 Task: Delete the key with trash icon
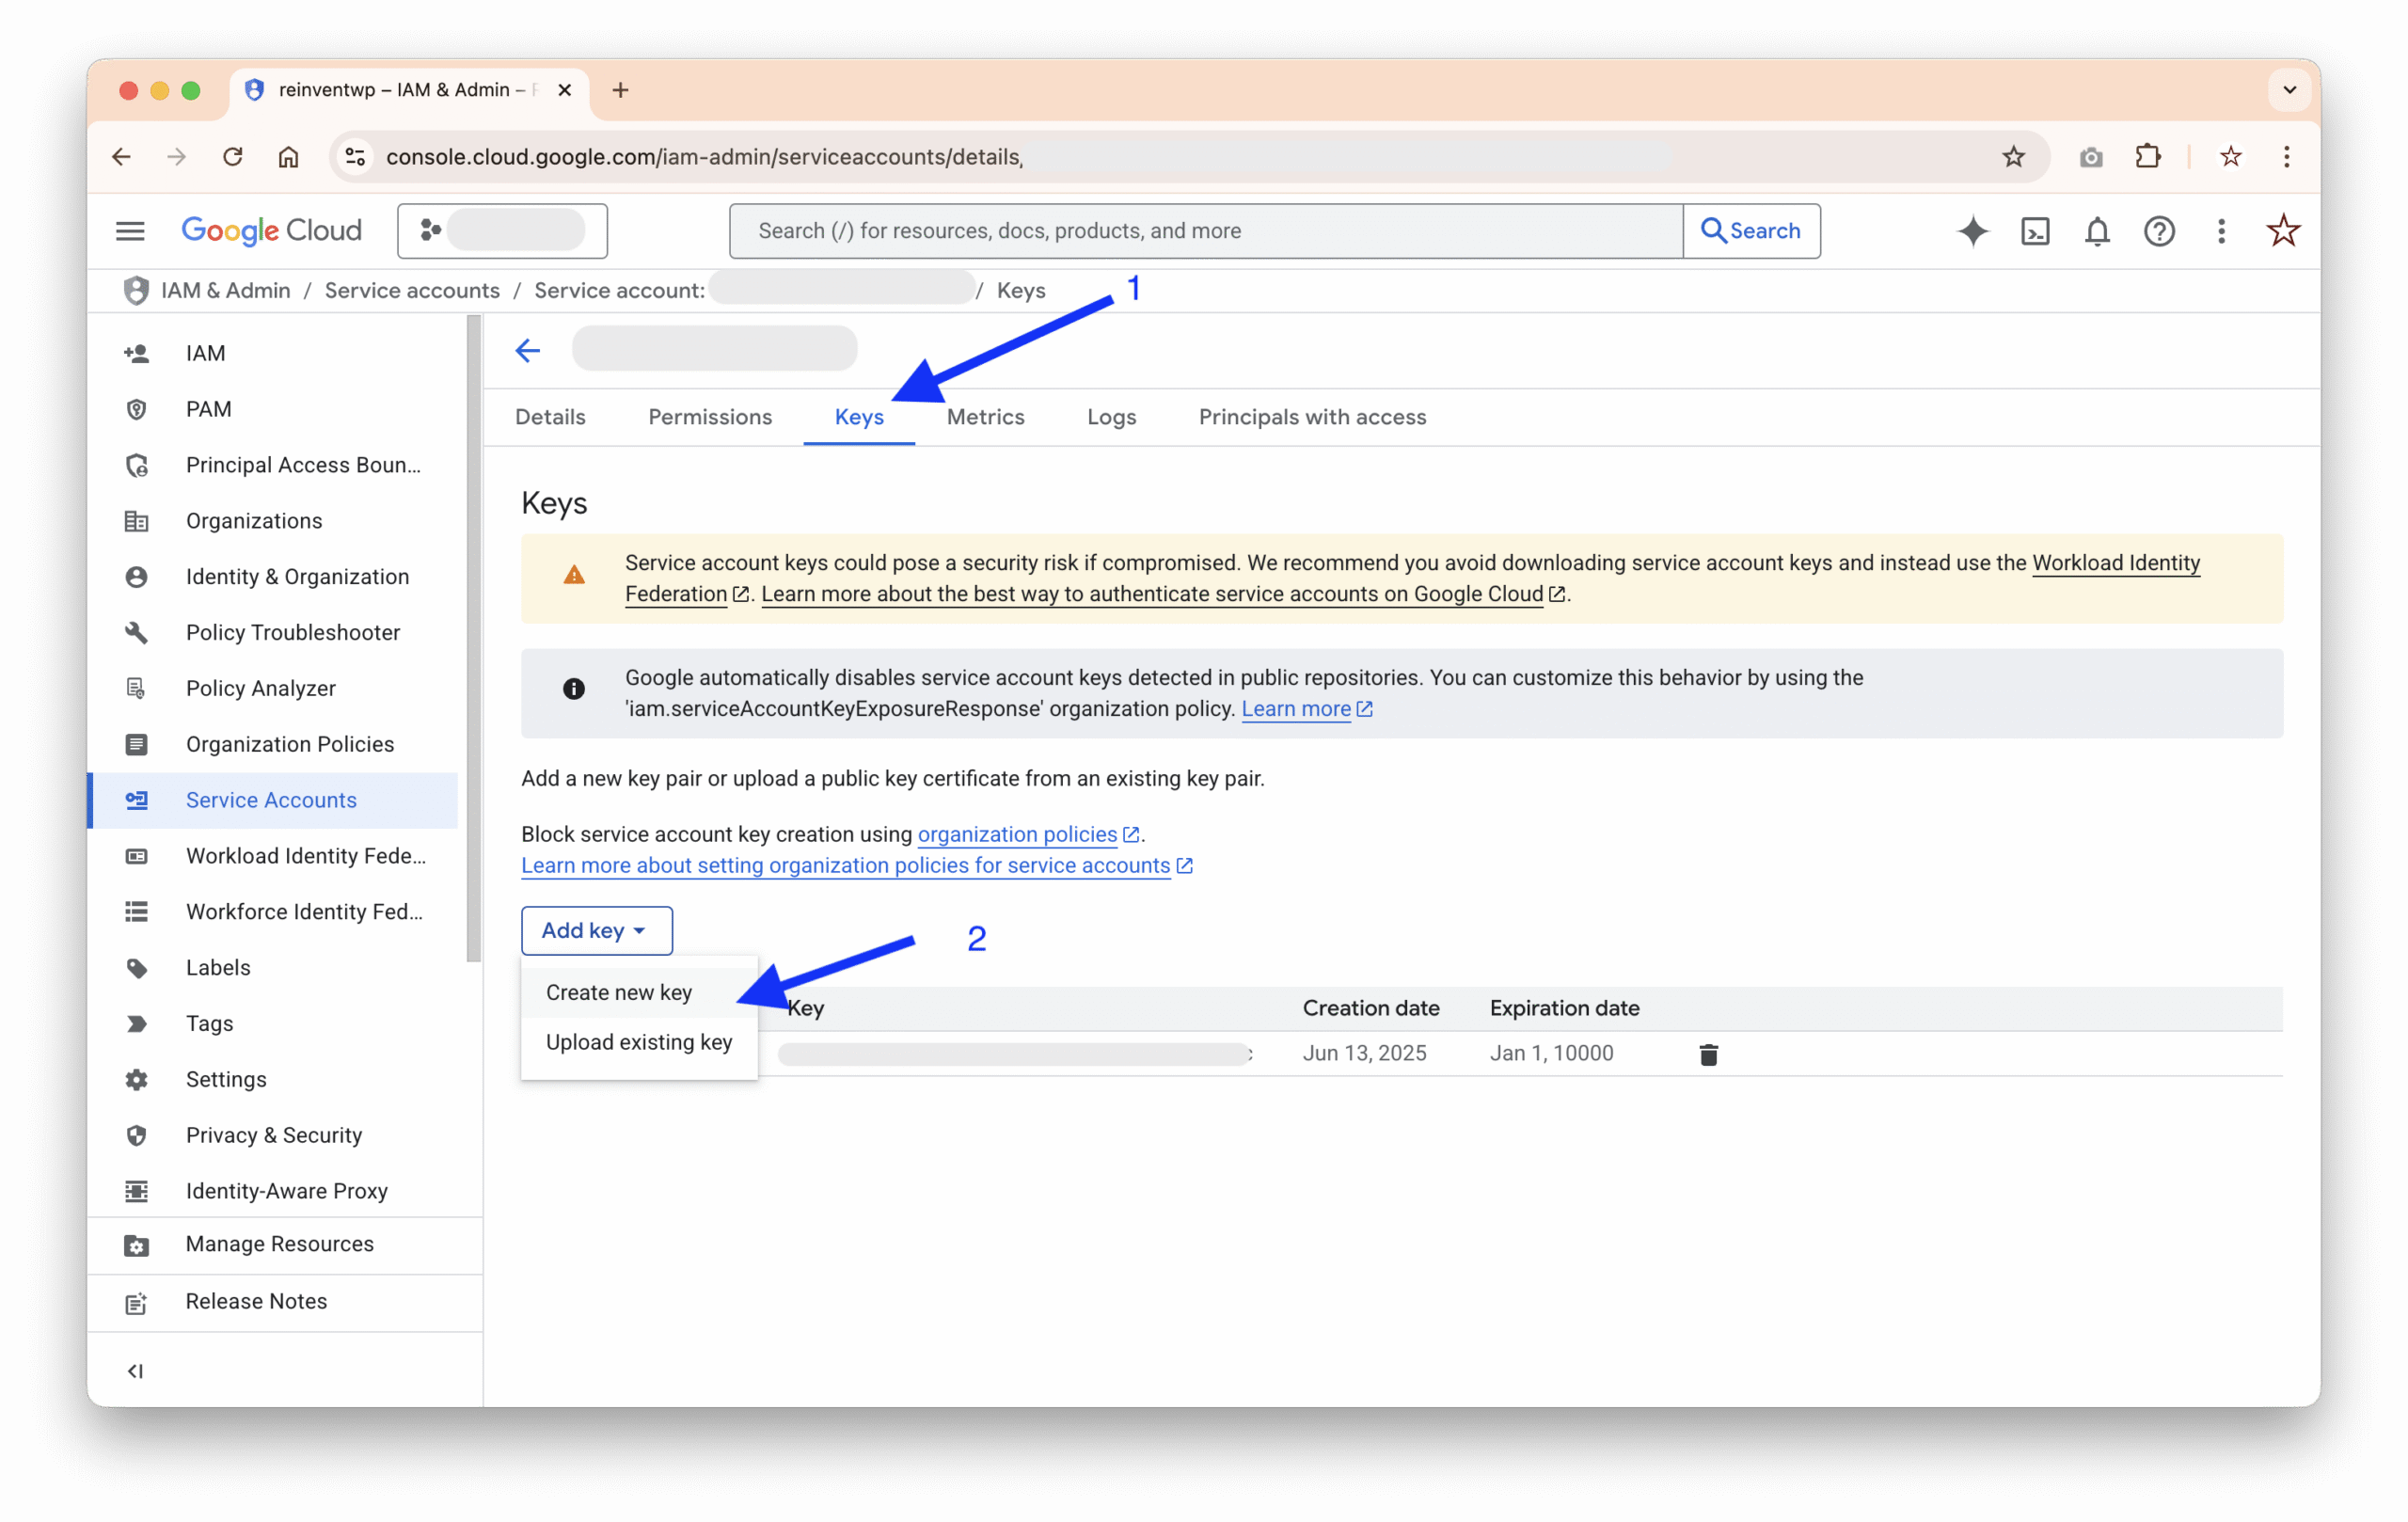1708,1054
